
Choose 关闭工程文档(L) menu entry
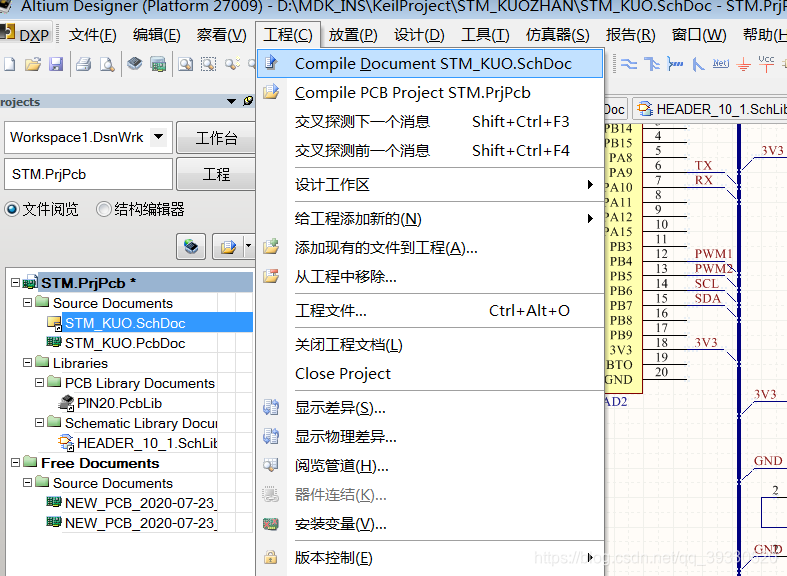pos(431,345)
